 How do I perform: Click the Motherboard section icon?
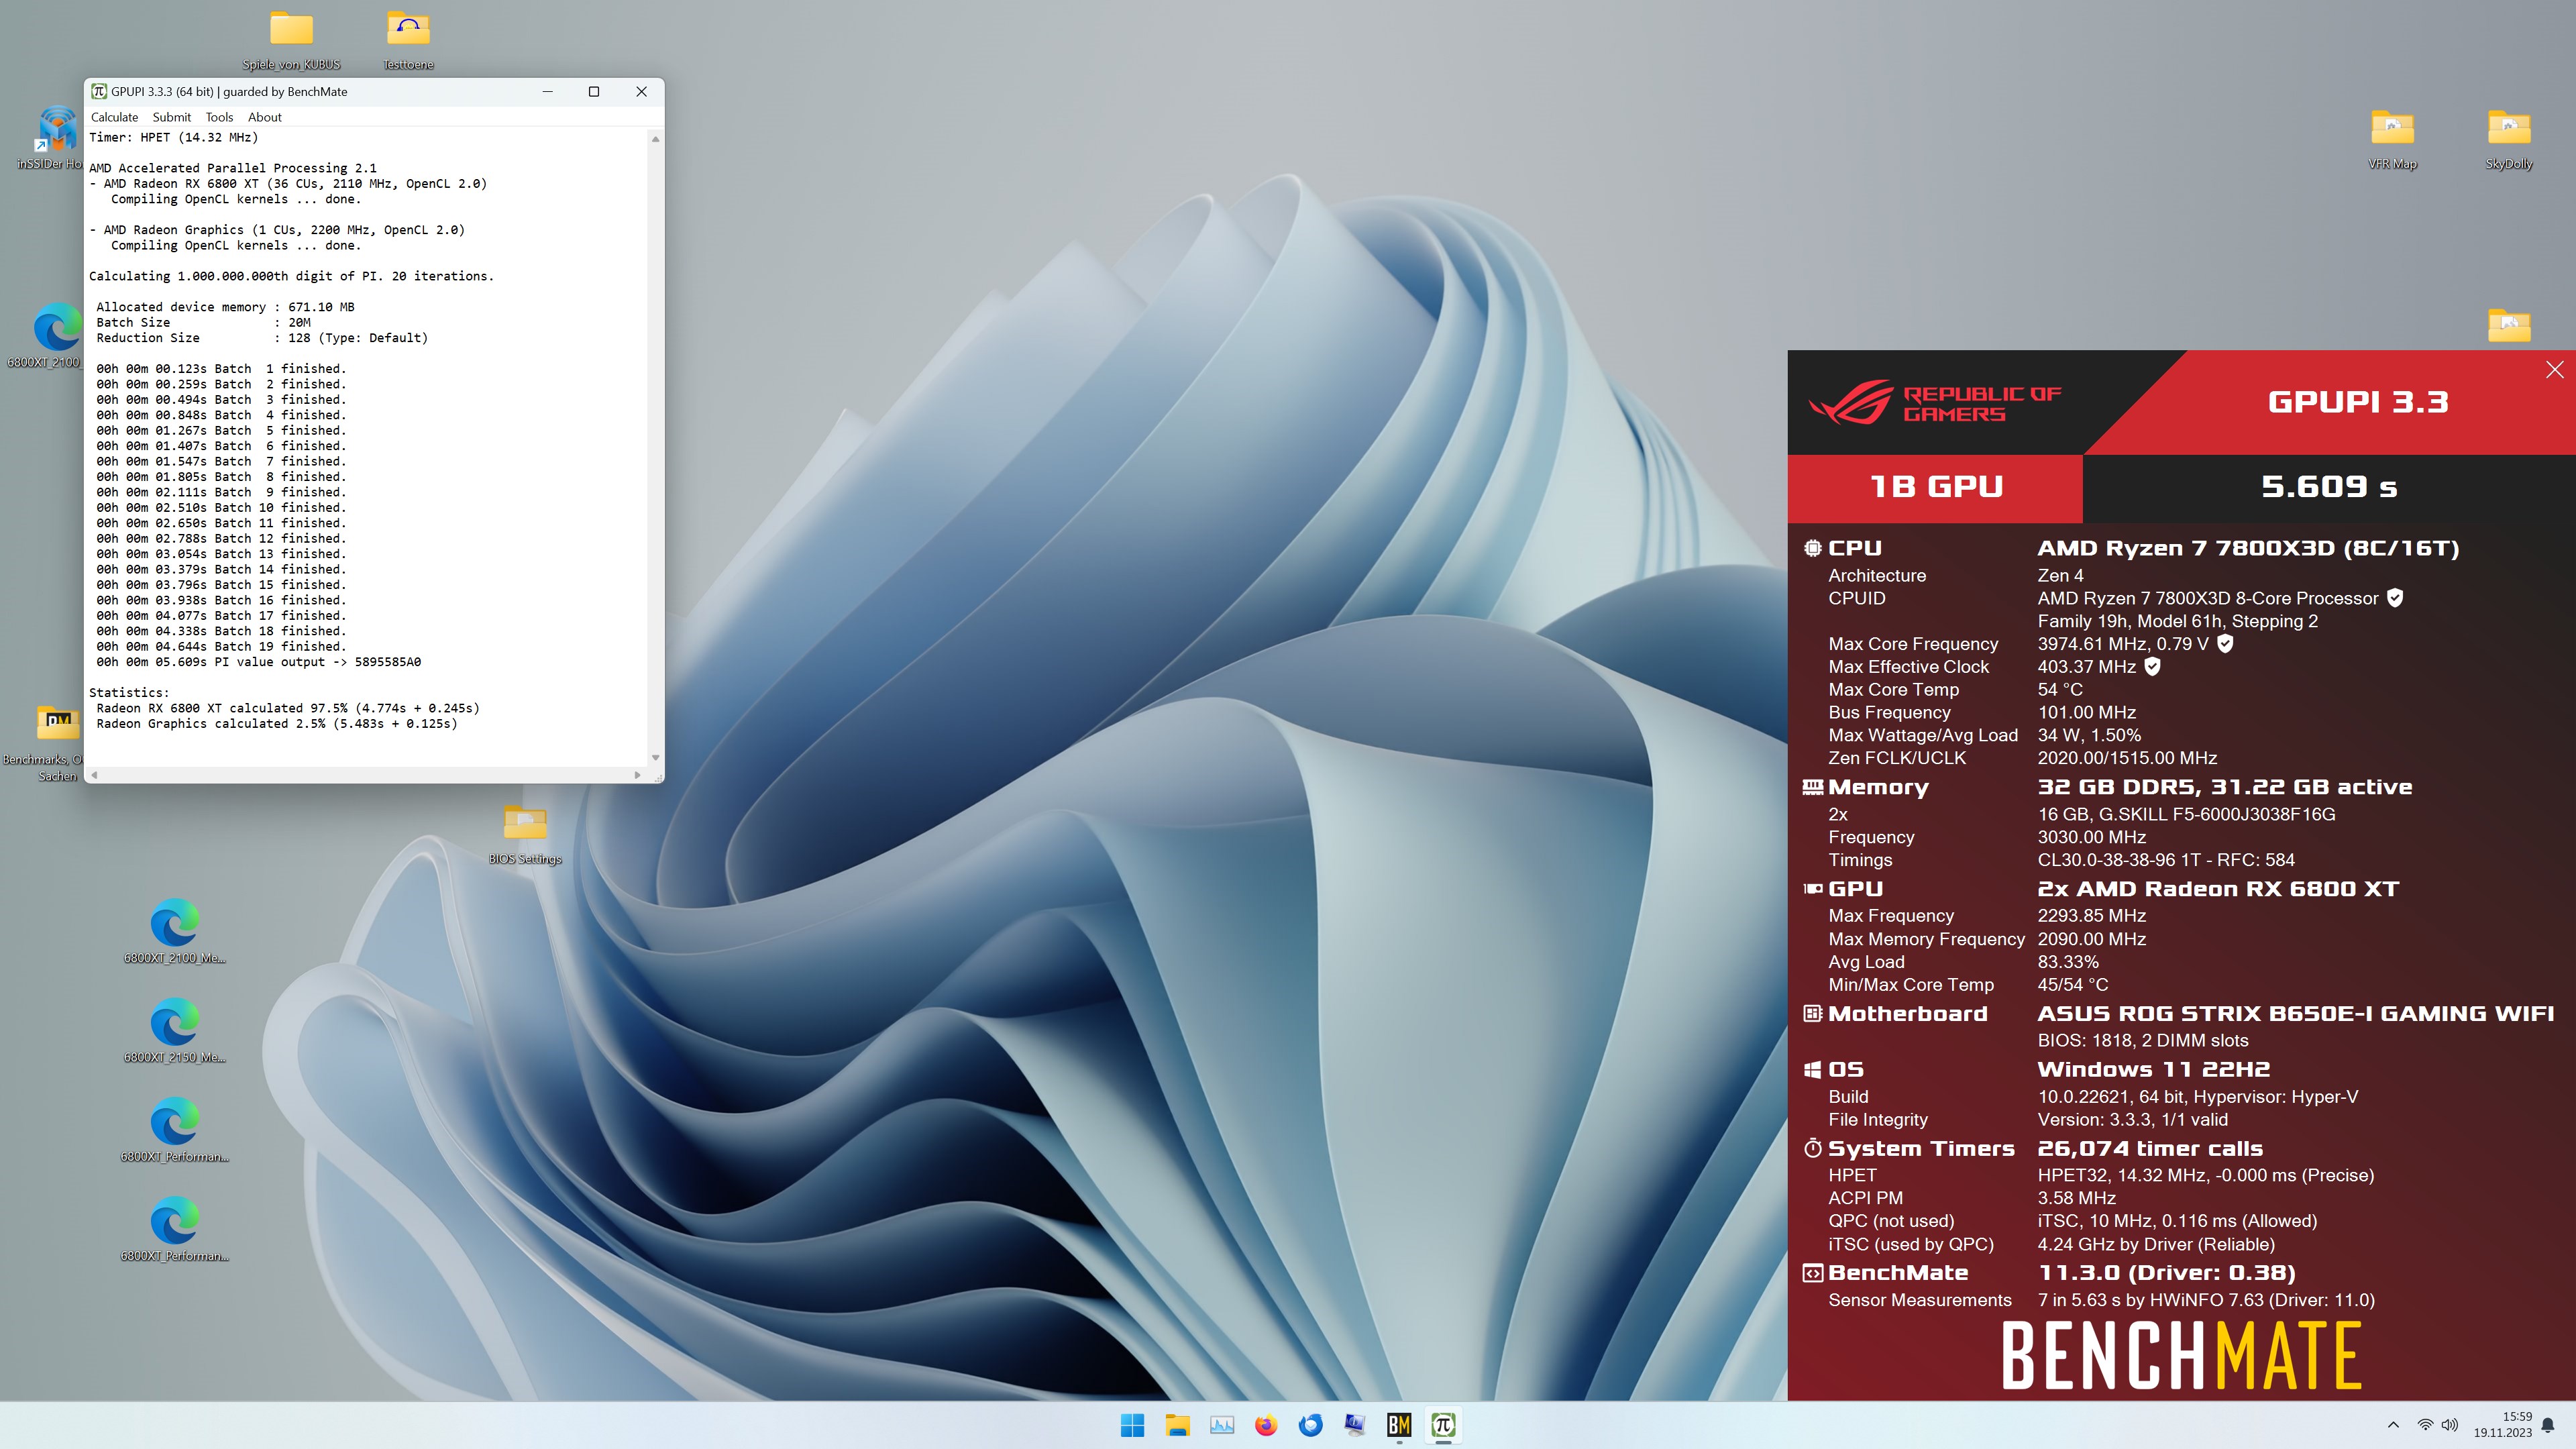click(x=1812, y=1013)
